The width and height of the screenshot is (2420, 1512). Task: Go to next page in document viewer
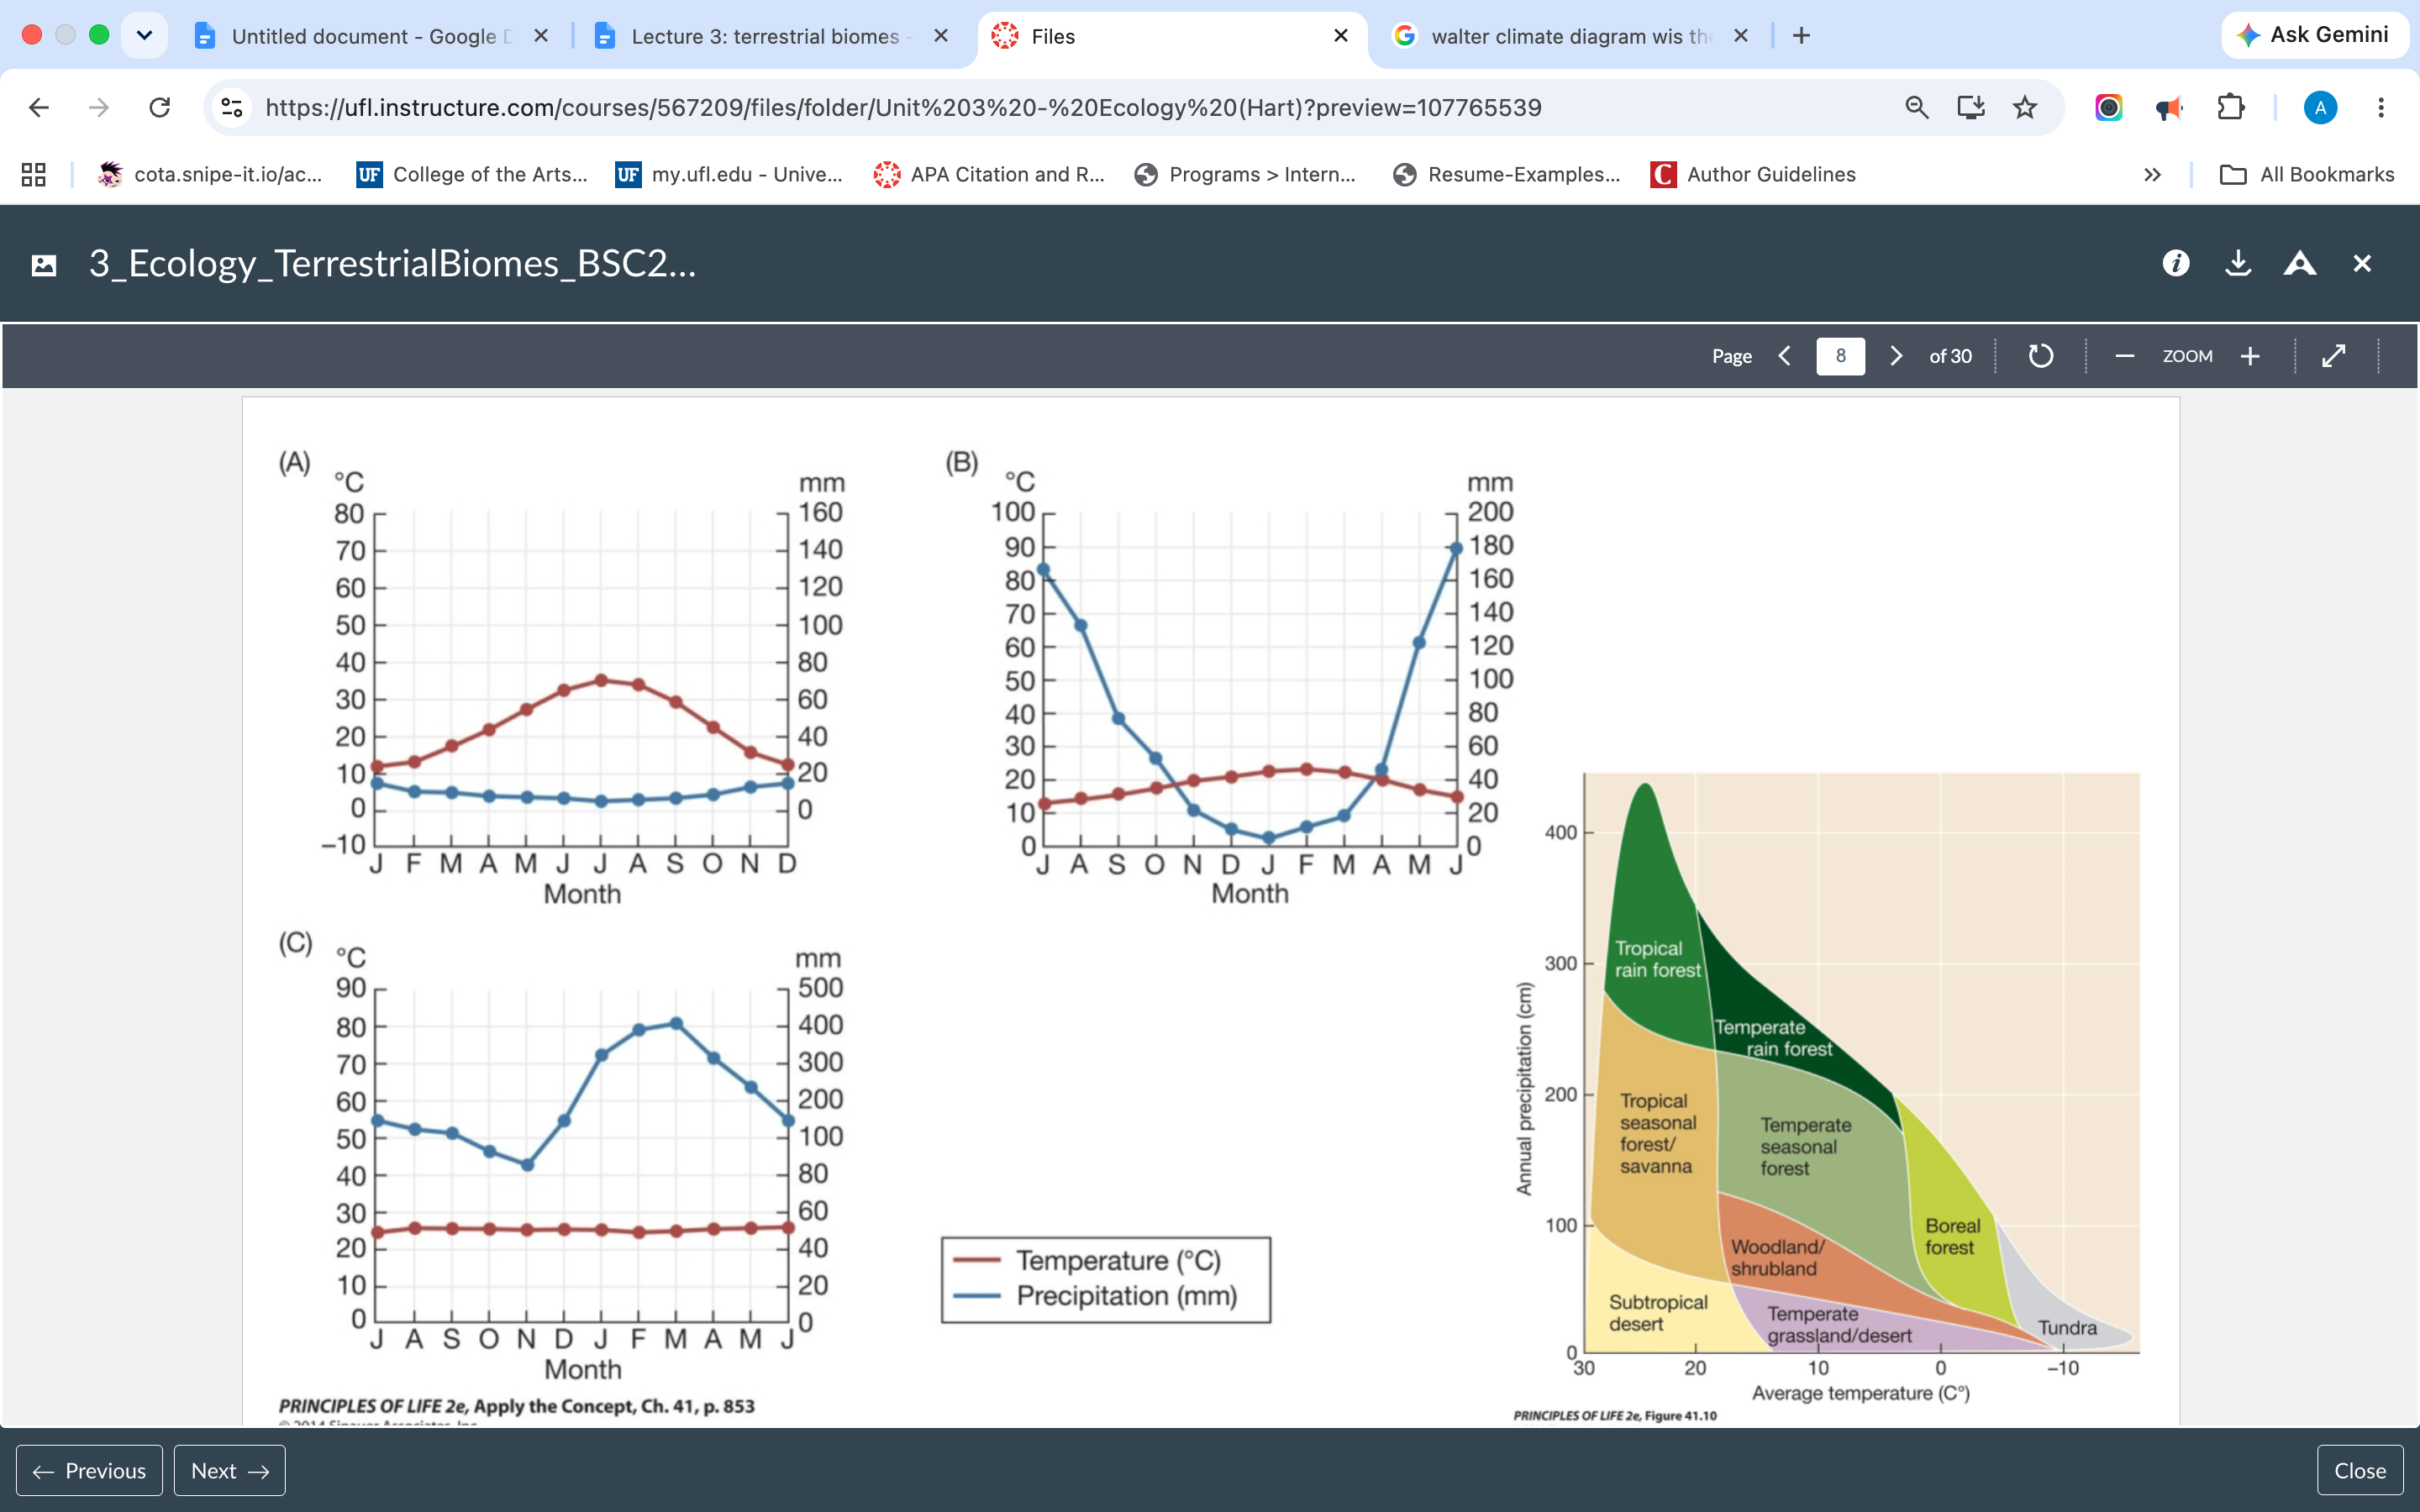(x=1895, y=356)
